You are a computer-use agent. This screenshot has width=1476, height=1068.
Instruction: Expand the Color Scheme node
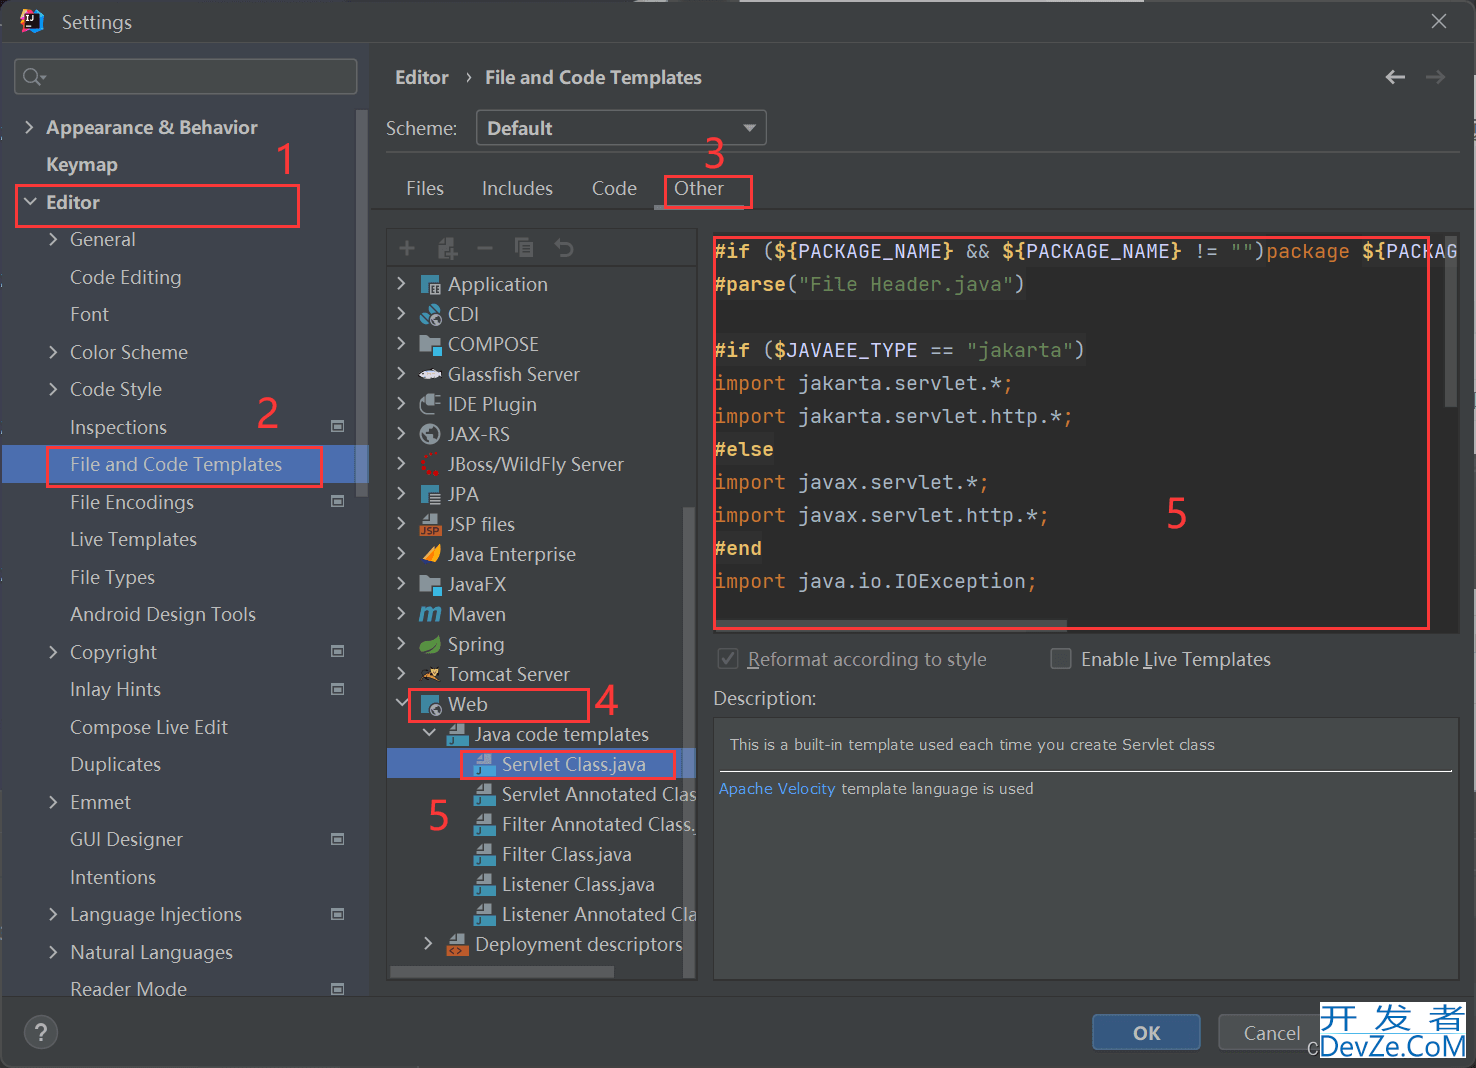[x=53, y=352]
